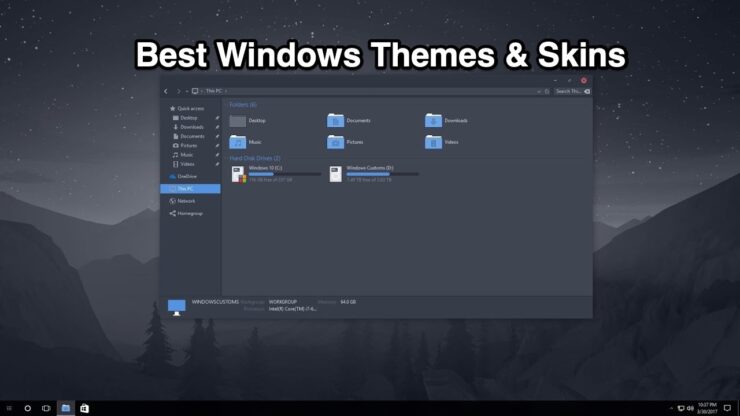This screenshot has height=416, width=740.
Task: Click the search box end icon
Action: click(x=587, y=92)
